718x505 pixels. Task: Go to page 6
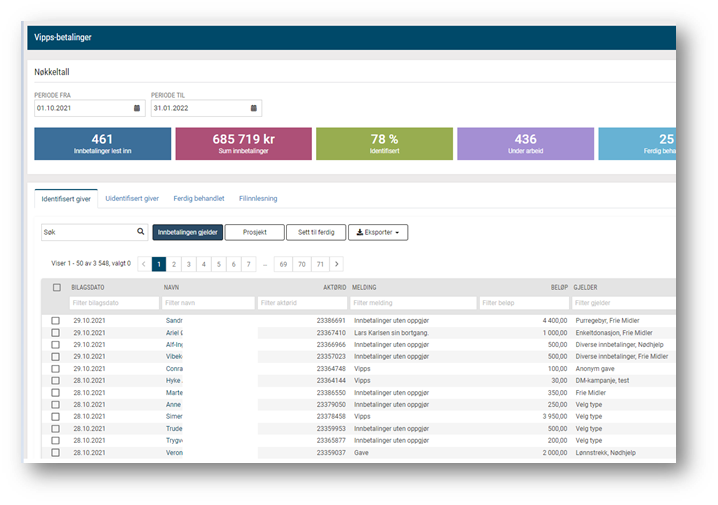pos(234,264)
